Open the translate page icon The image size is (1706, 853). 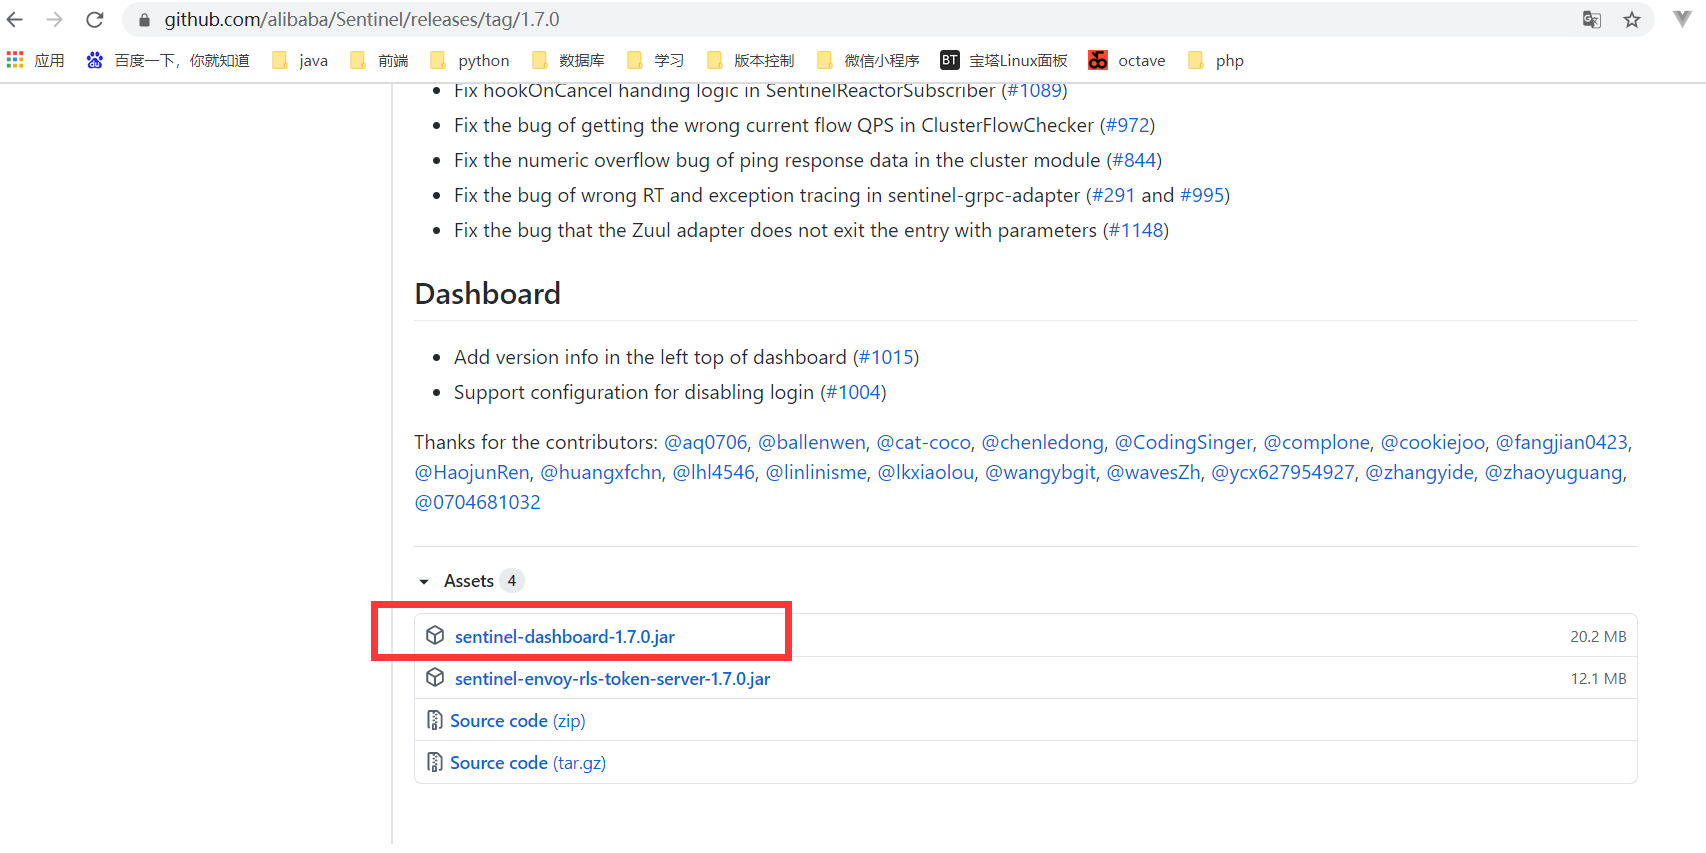tap(1592, 20)
